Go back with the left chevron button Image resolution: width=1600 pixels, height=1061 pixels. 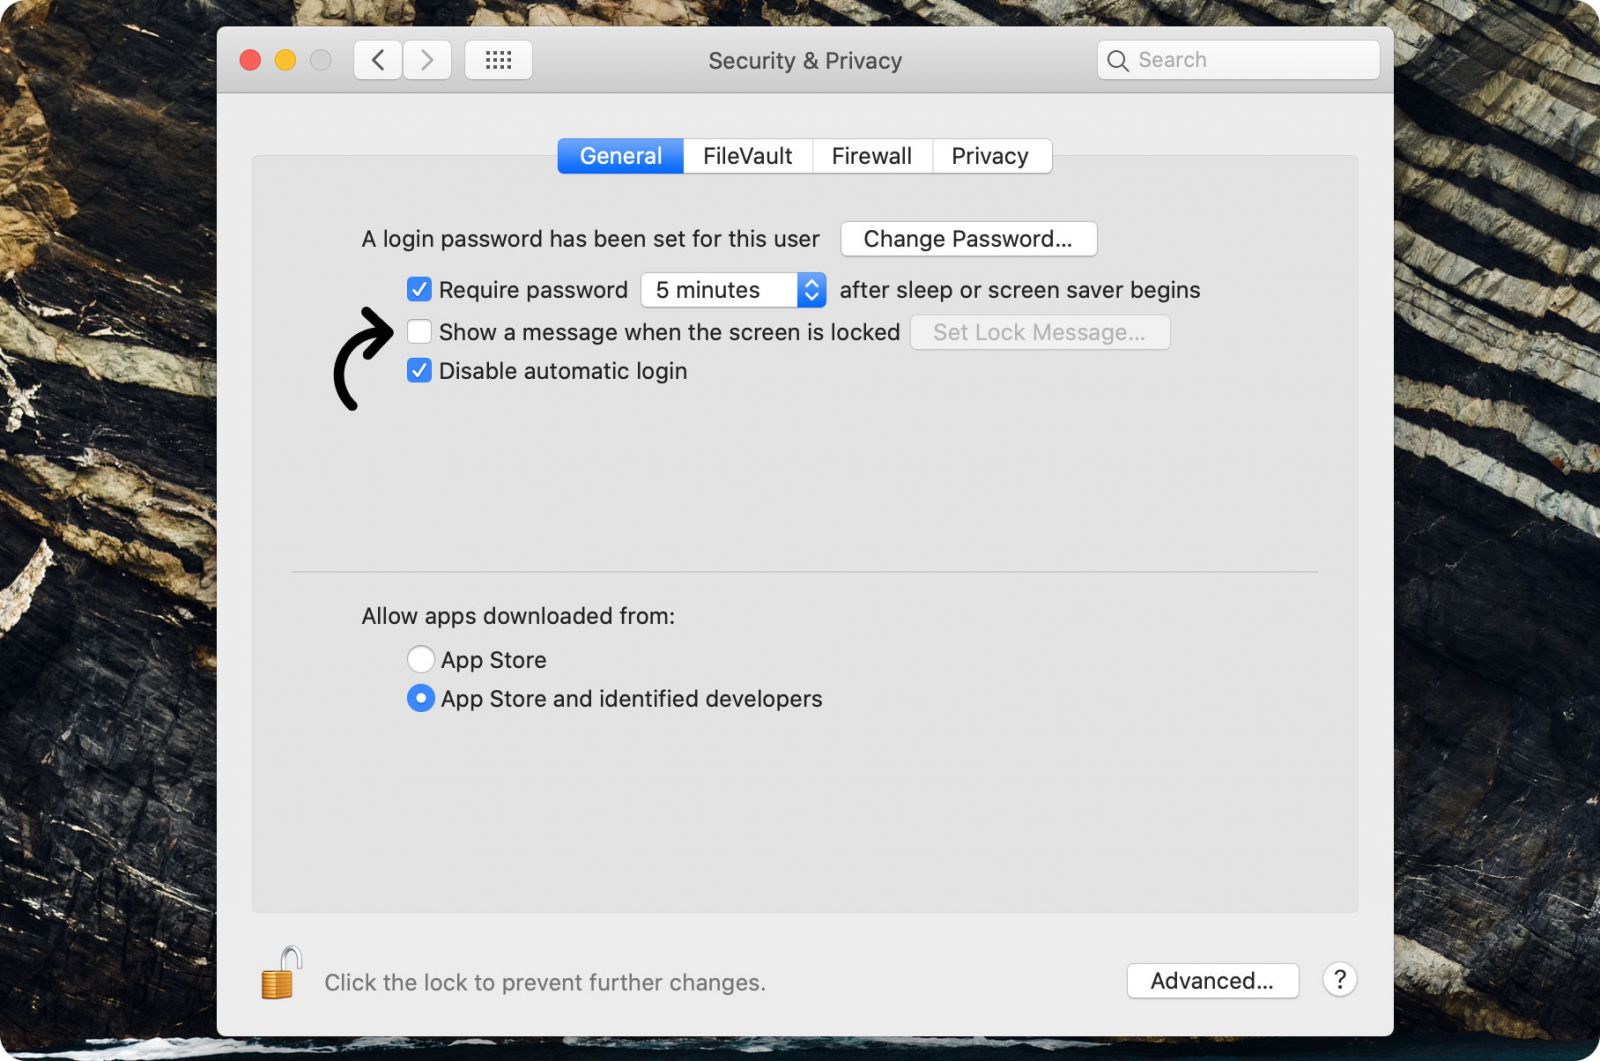coord(378,60)
